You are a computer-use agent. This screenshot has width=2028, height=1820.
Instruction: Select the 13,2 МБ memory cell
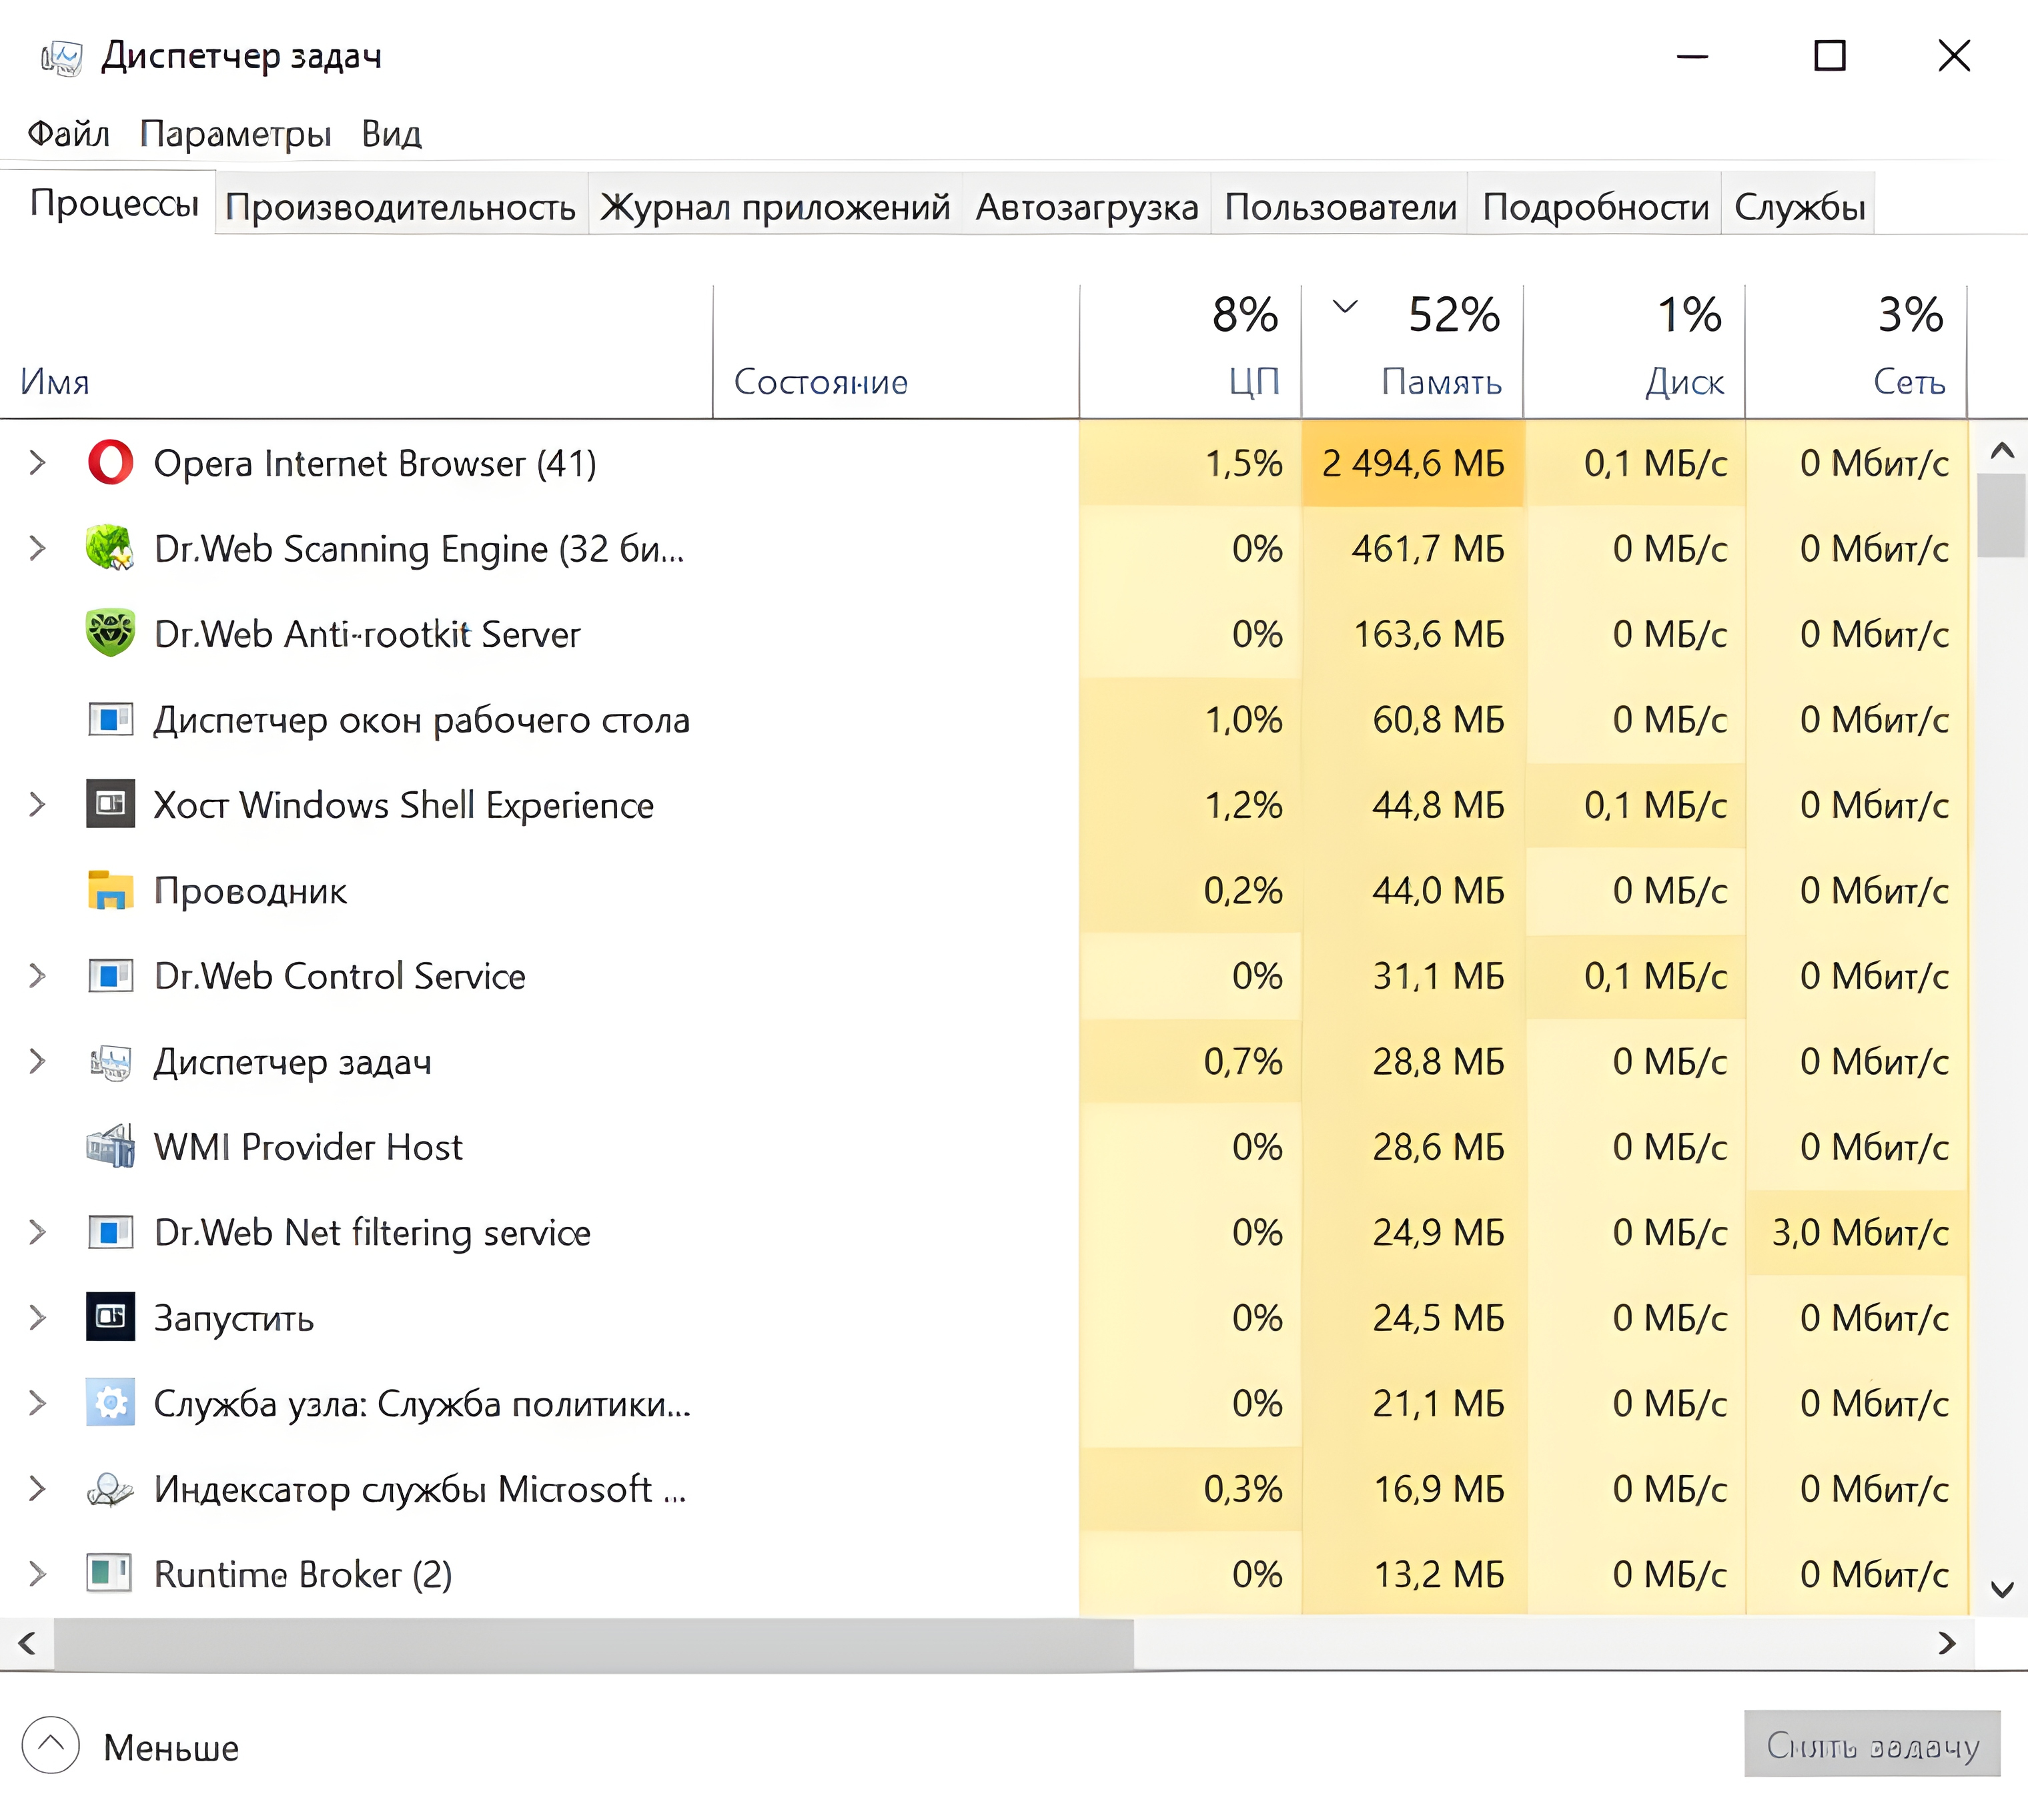coord(1413,1574)
